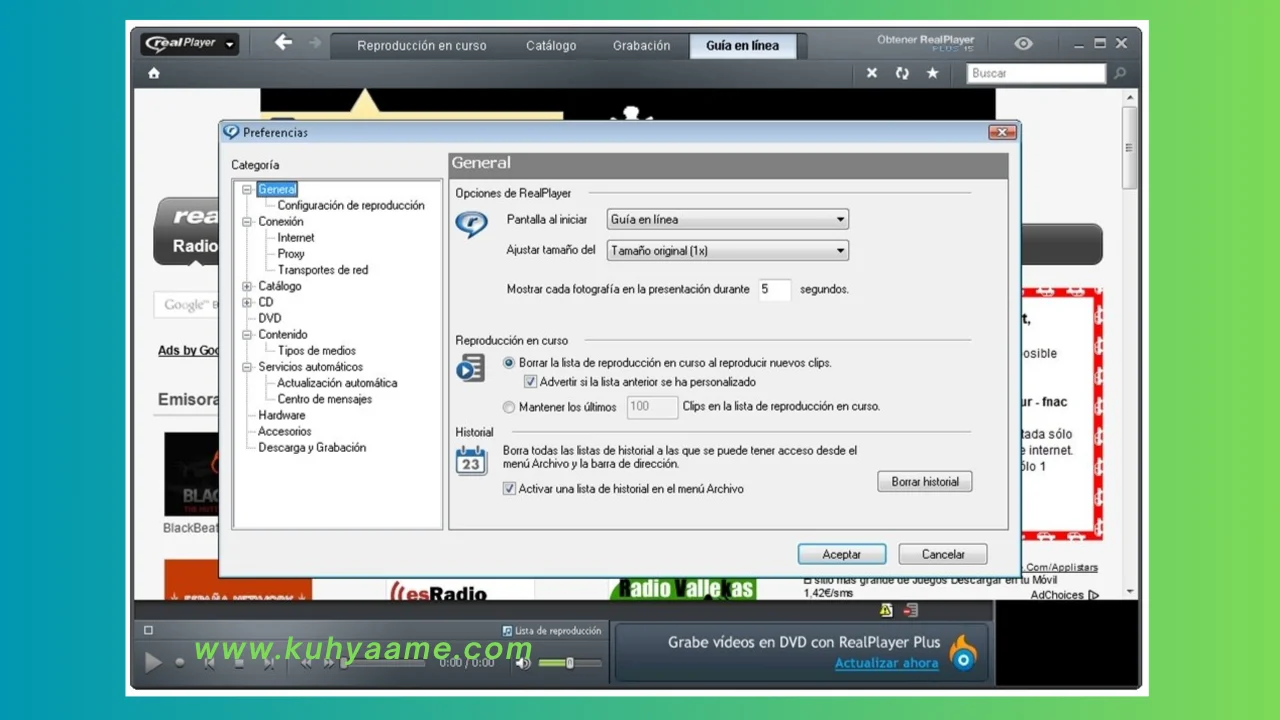
Task: Select Configuración de reproducción tree item
Action: (x=351, y=205)
